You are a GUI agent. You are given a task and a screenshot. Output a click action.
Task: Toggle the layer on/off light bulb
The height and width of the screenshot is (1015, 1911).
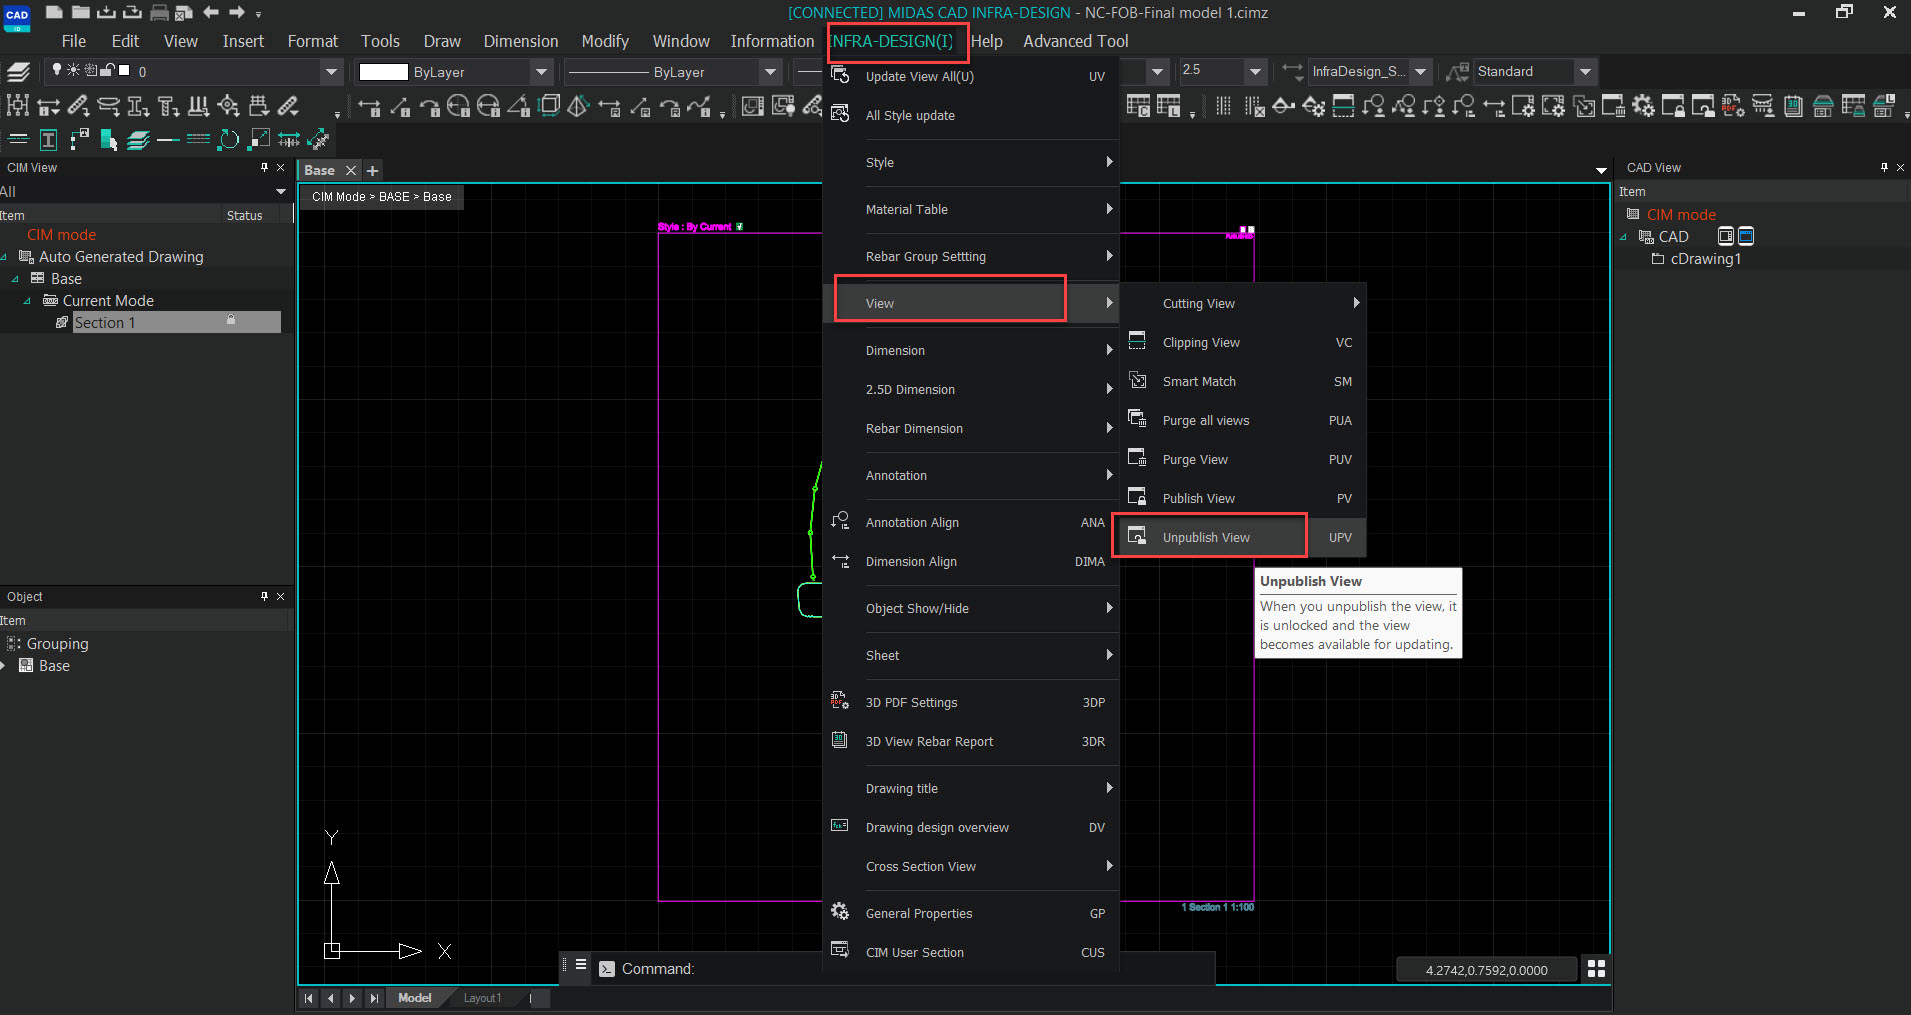(x=57, y=70)
